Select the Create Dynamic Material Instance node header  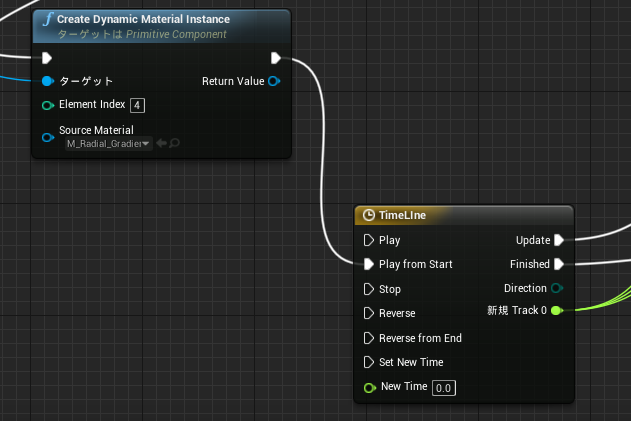click(x=161, y=27)
